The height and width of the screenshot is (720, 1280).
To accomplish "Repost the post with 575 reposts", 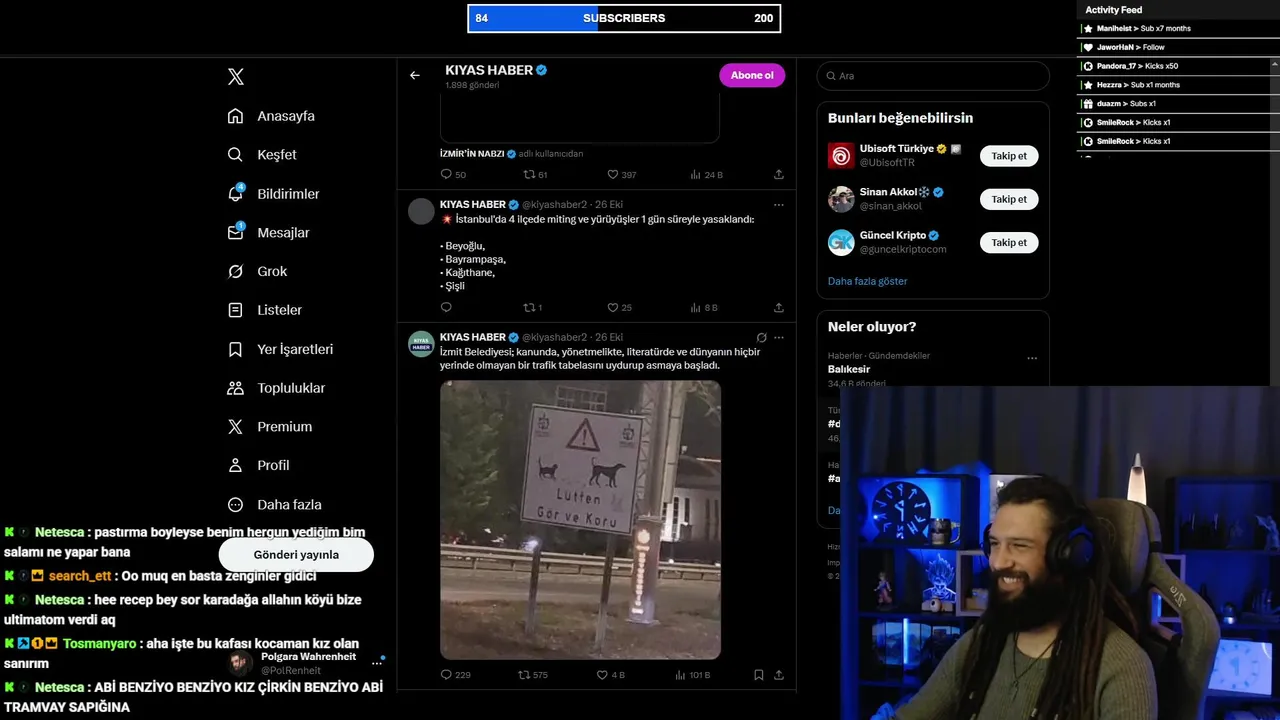I will point(533,675).
